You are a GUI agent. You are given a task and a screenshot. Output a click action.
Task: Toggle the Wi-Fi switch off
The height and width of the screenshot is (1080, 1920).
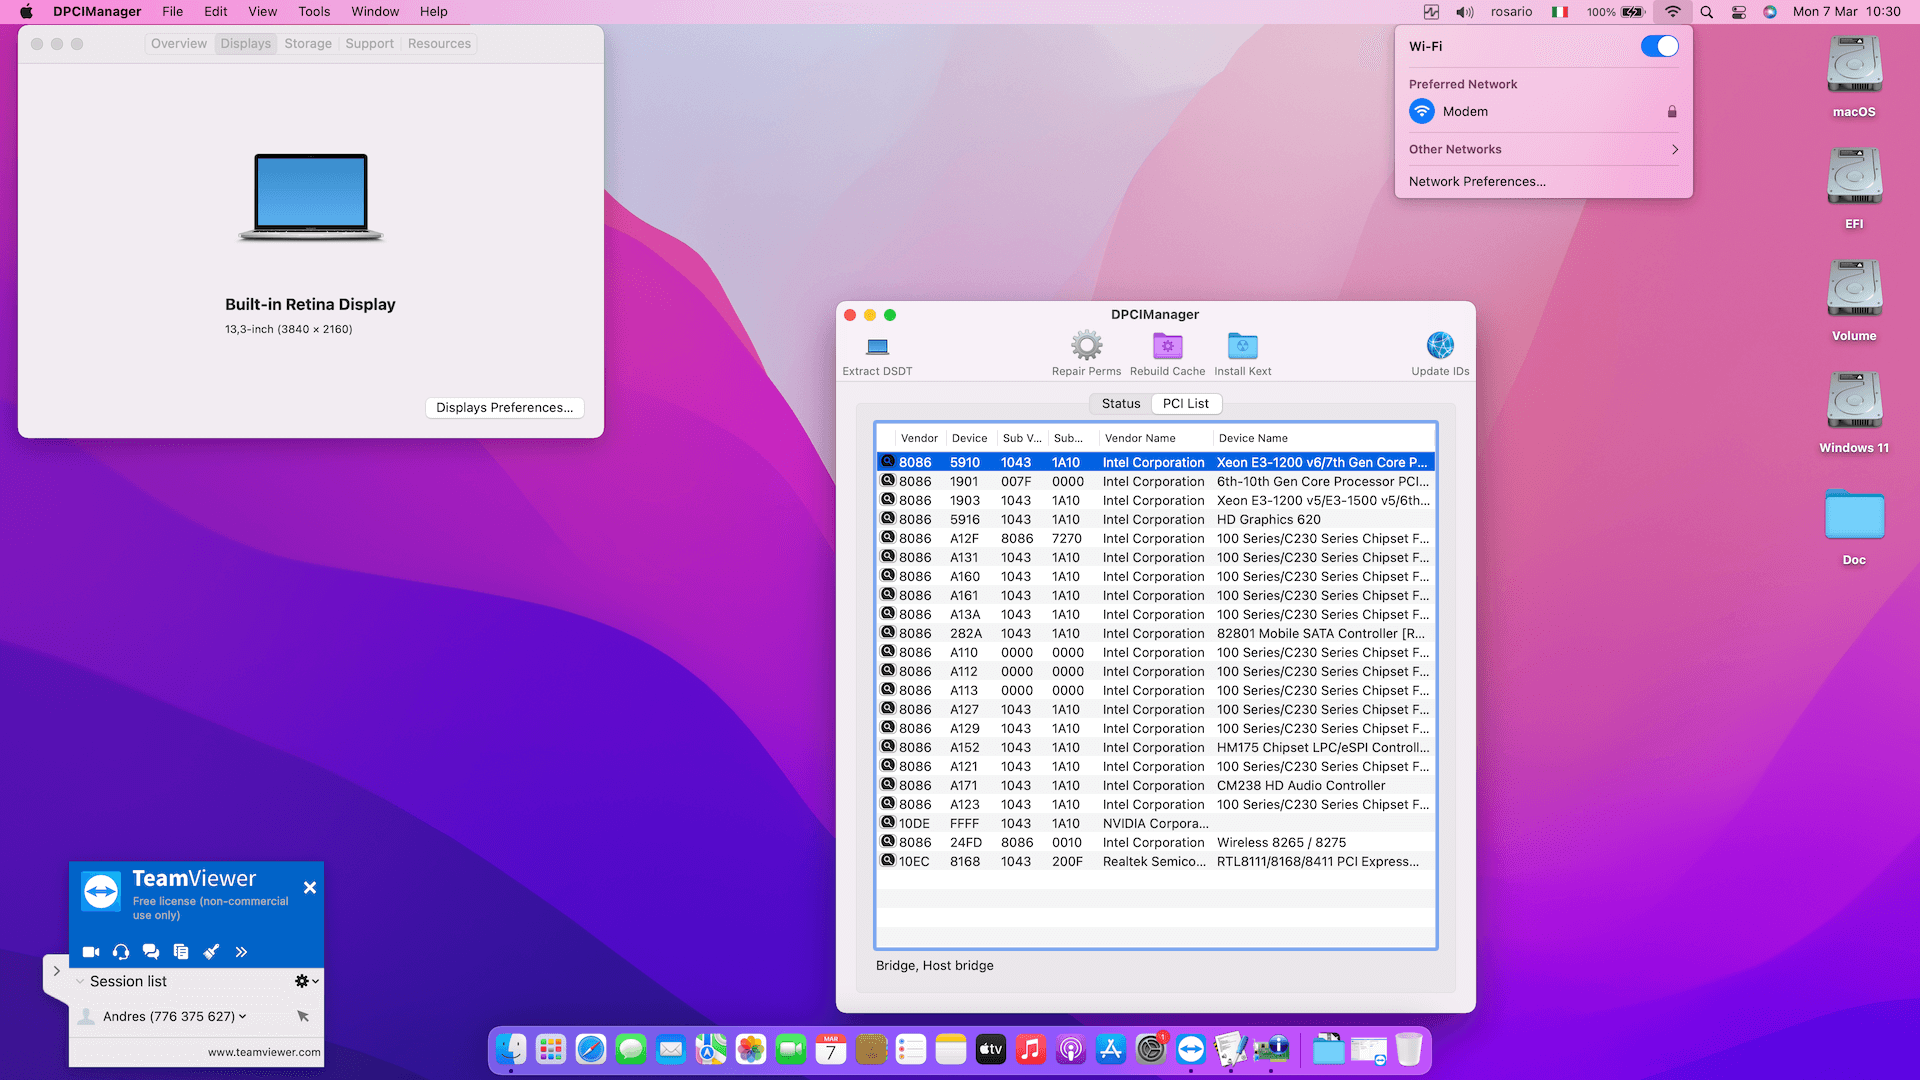coord(1659,46)
